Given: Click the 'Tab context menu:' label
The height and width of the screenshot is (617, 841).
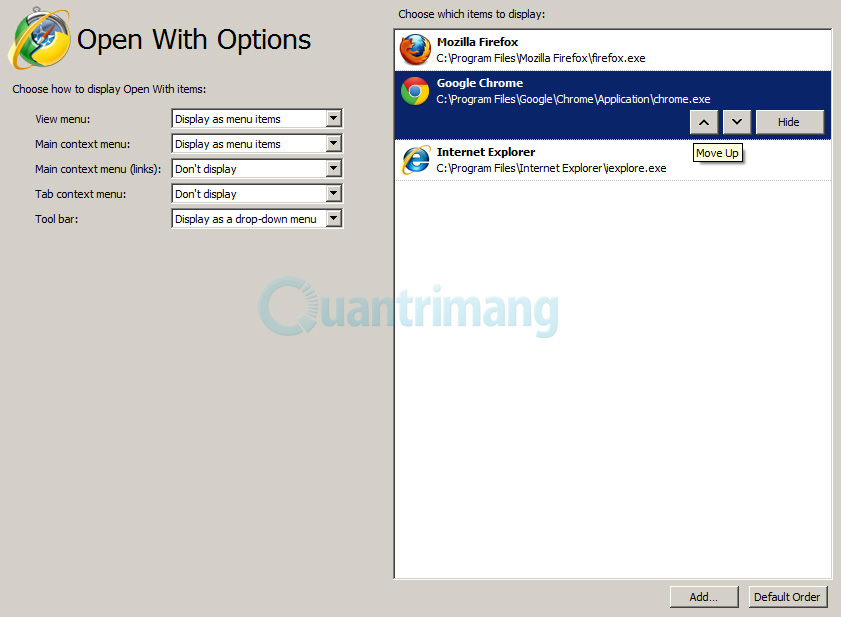Looking at the screenshot, I should pos(80,194).
